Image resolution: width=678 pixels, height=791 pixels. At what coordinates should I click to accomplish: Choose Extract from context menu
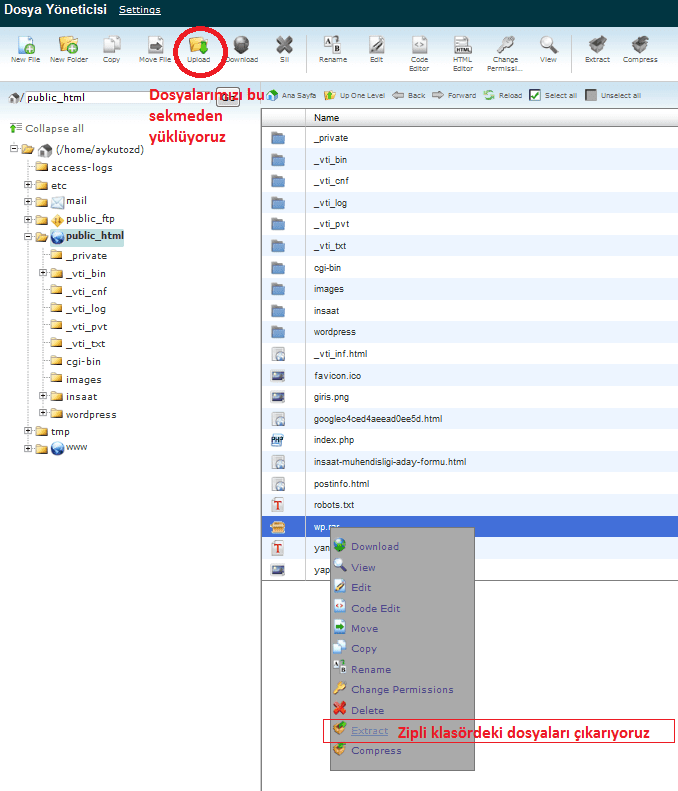(369, 731)
